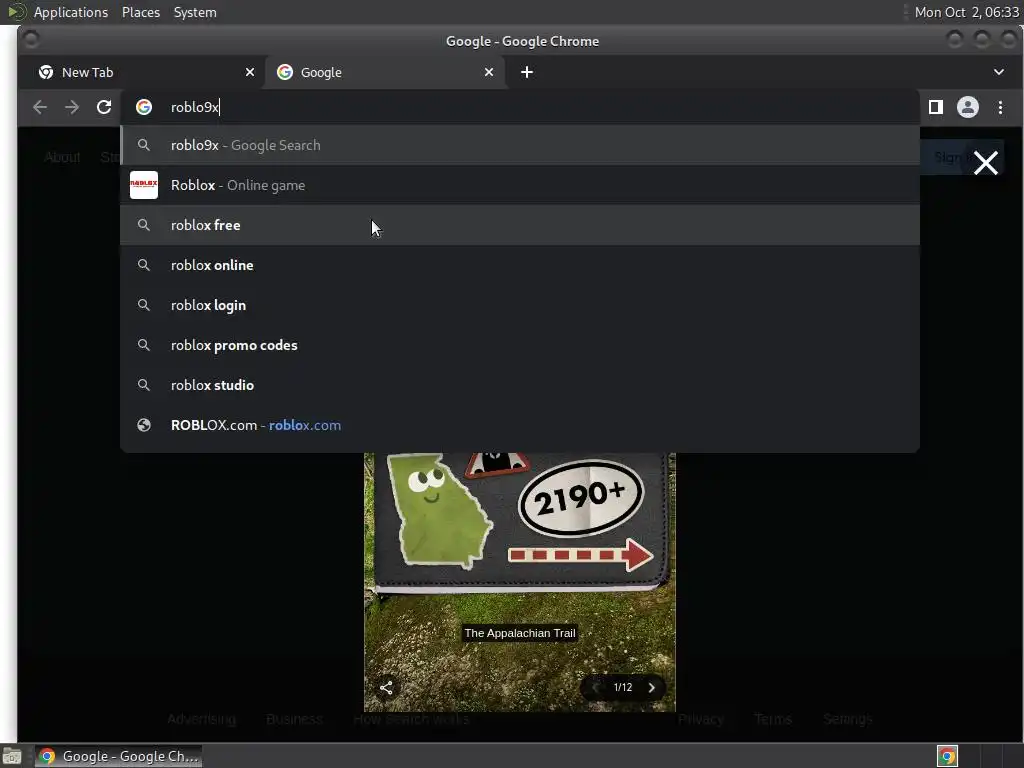Open the Privacy footer link

pos(701,719)
